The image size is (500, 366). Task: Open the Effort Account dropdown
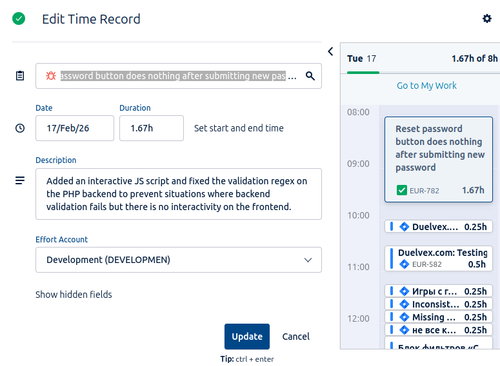tap(179, 260)
